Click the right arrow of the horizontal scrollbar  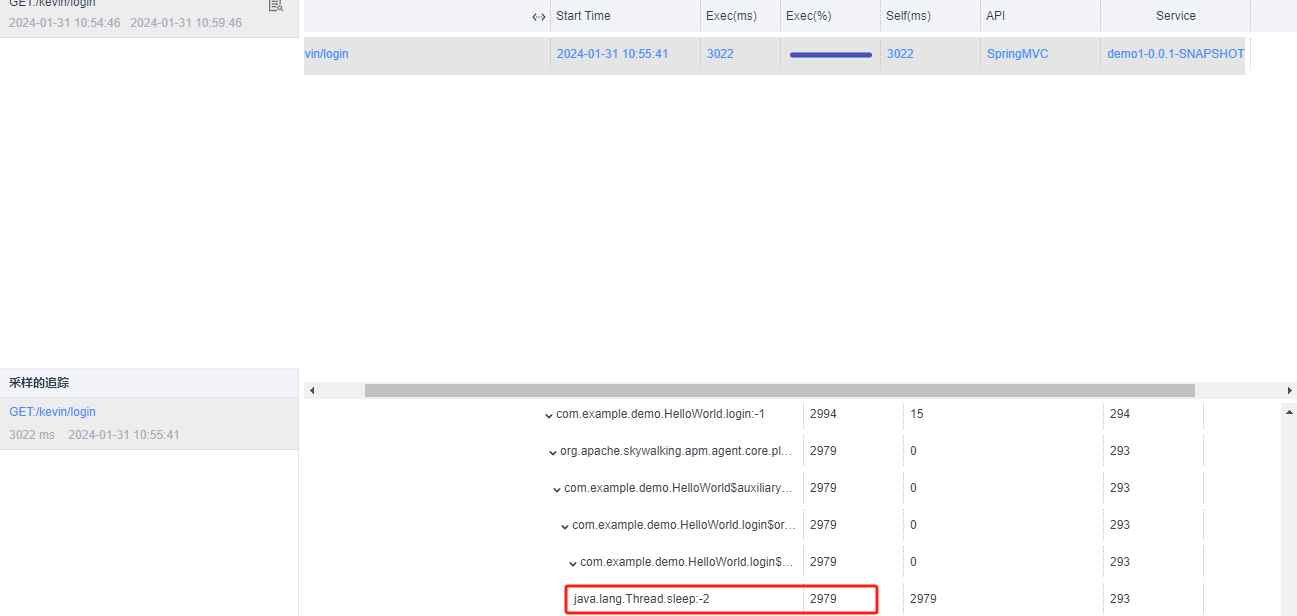tap(1290, 389)
